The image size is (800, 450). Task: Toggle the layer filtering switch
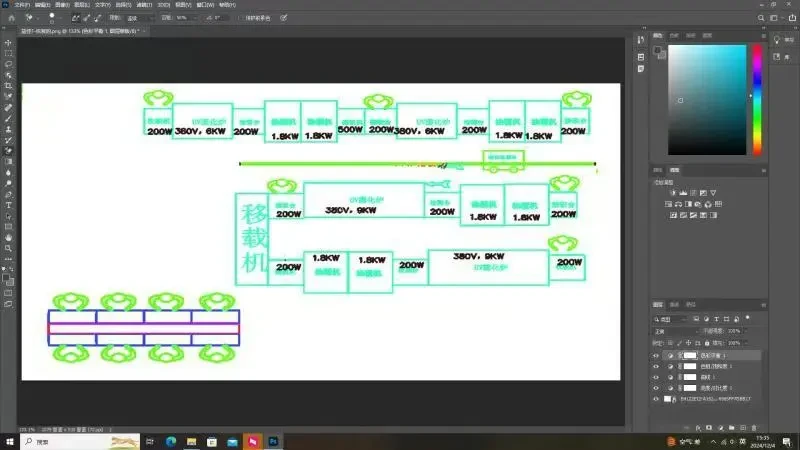pyautogui.click(x=748, y=318)
